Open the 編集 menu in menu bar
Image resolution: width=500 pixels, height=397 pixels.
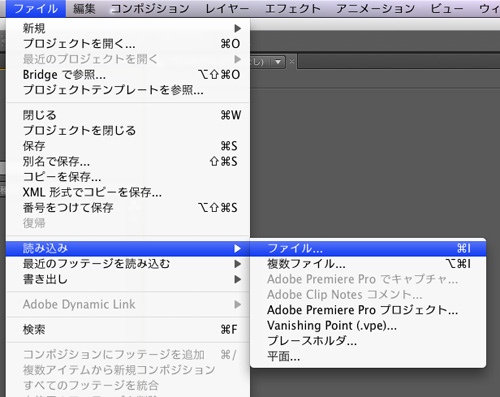coord(84,8)
